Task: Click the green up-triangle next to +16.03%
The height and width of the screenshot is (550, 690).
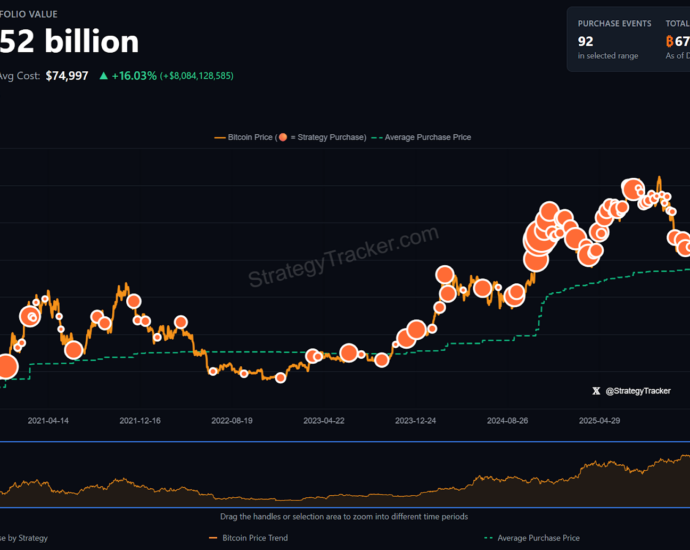Action: 104,75
